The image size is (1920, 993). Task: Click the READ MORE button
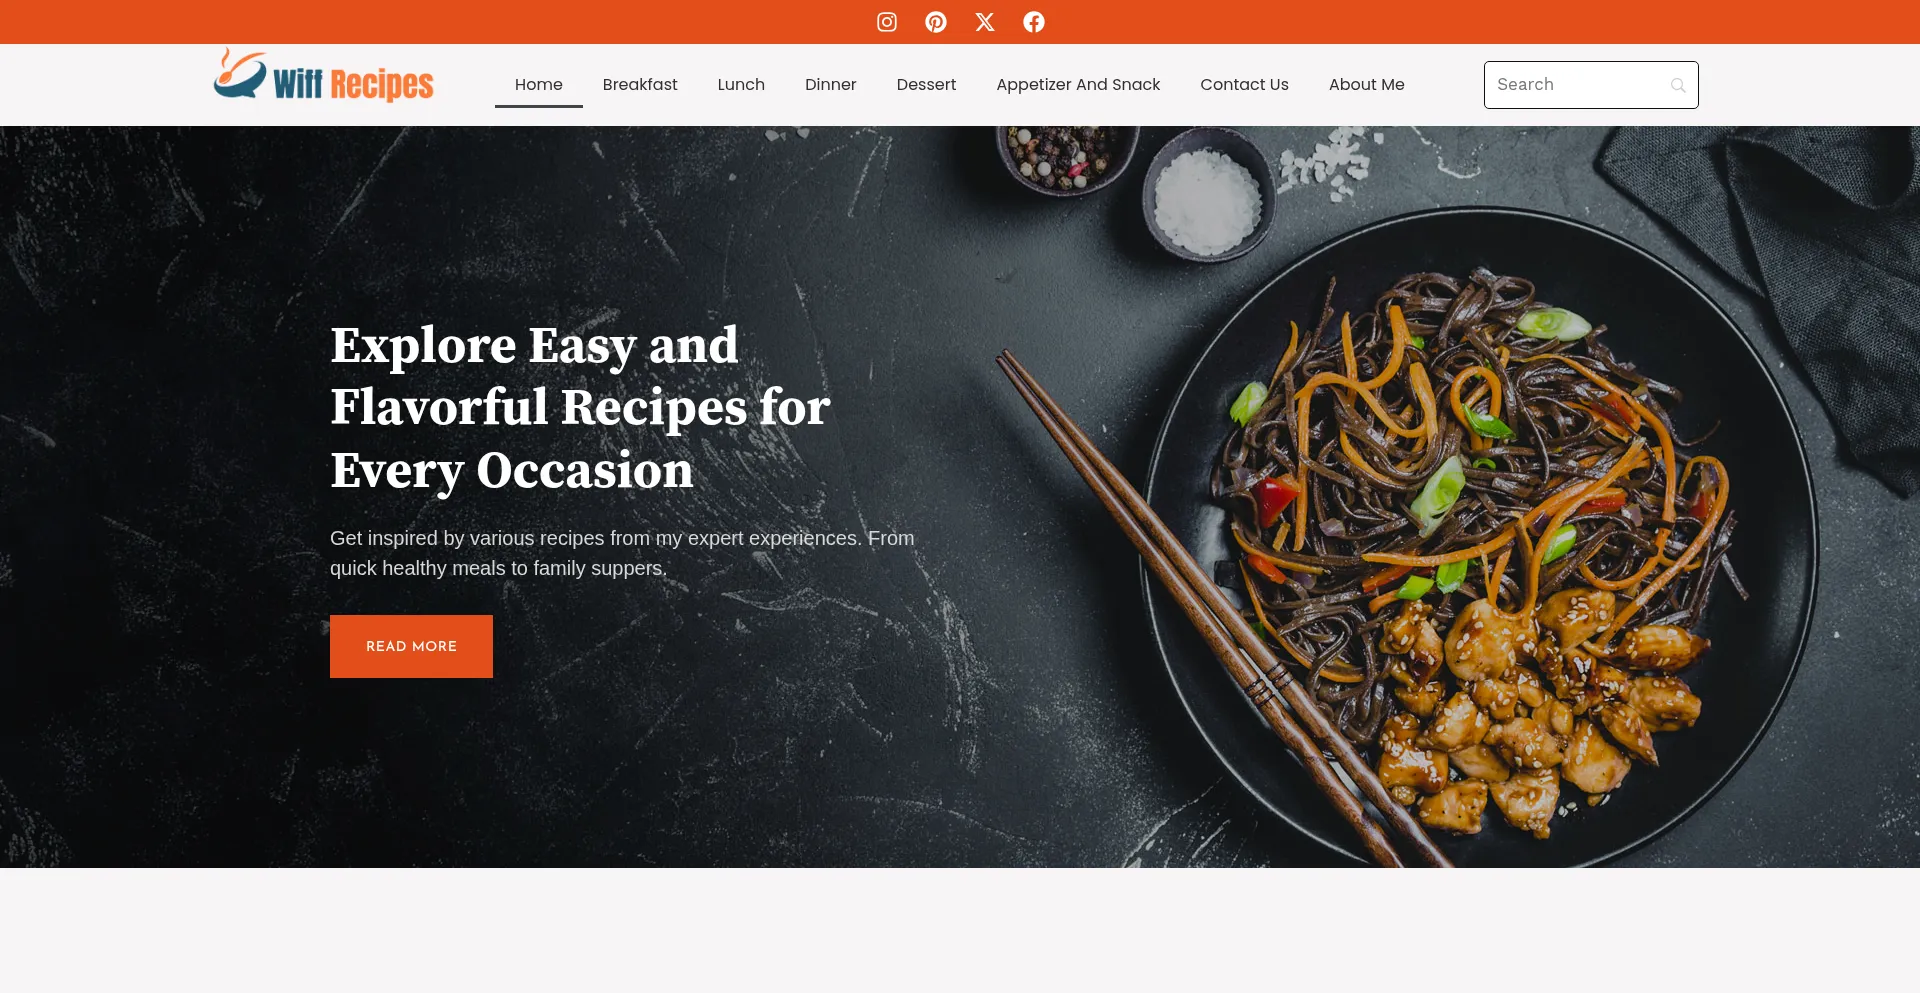pos(411,646)
